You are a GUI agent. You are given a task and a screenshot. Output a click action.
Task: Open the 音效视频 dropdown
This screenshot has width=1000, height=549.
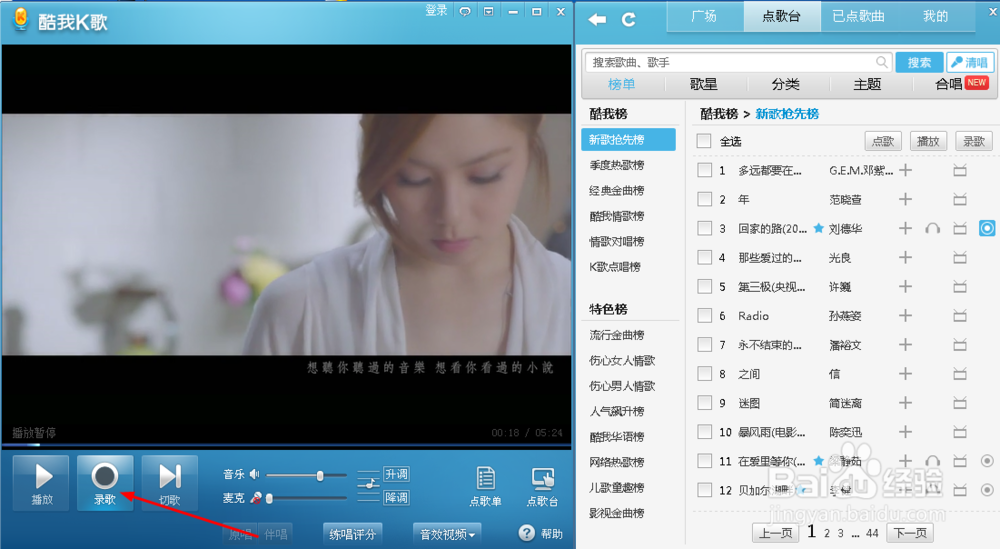point(447,534)
